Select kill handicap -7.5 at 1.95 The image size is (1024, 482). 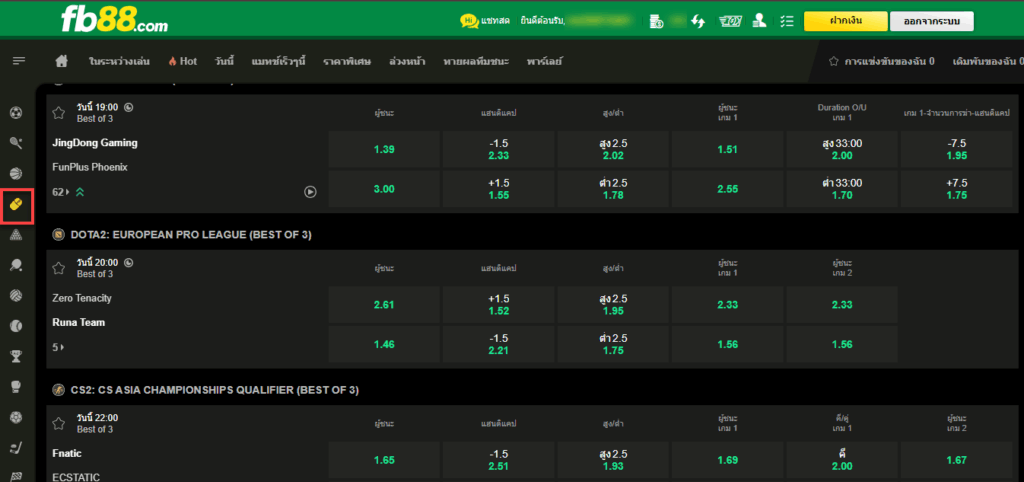pos(957,150)
